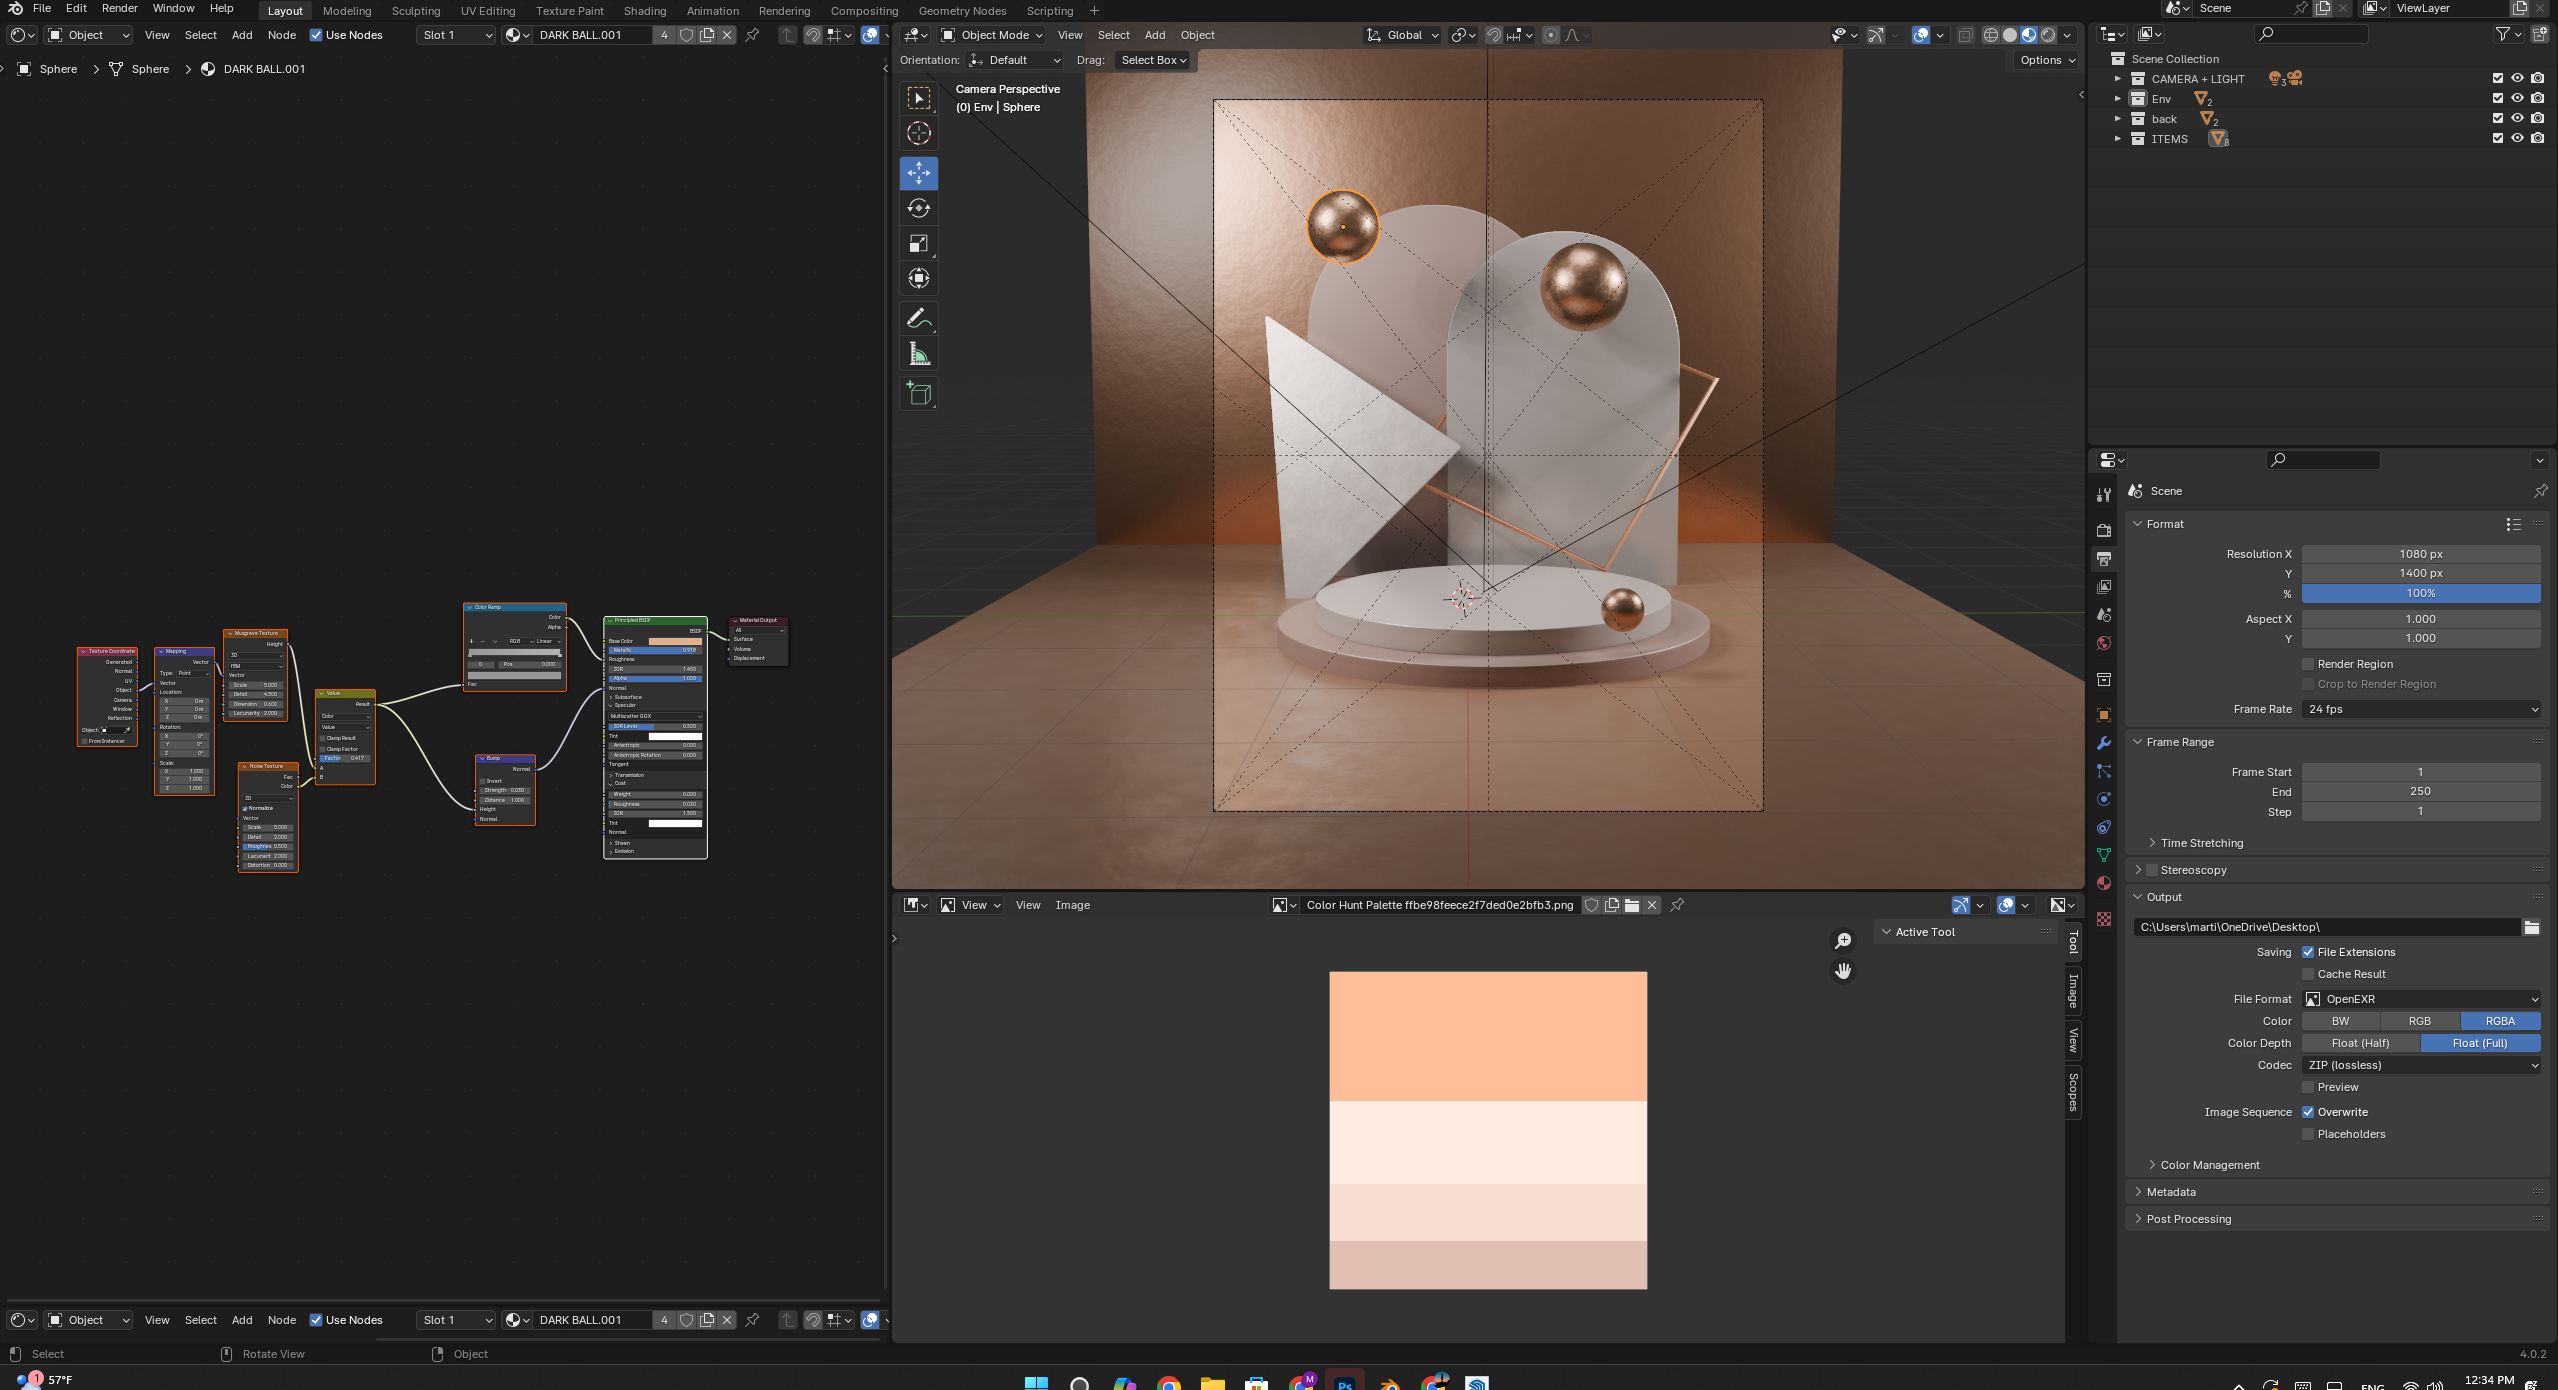Choose the Annotate pencil tool

pos(918,319)
